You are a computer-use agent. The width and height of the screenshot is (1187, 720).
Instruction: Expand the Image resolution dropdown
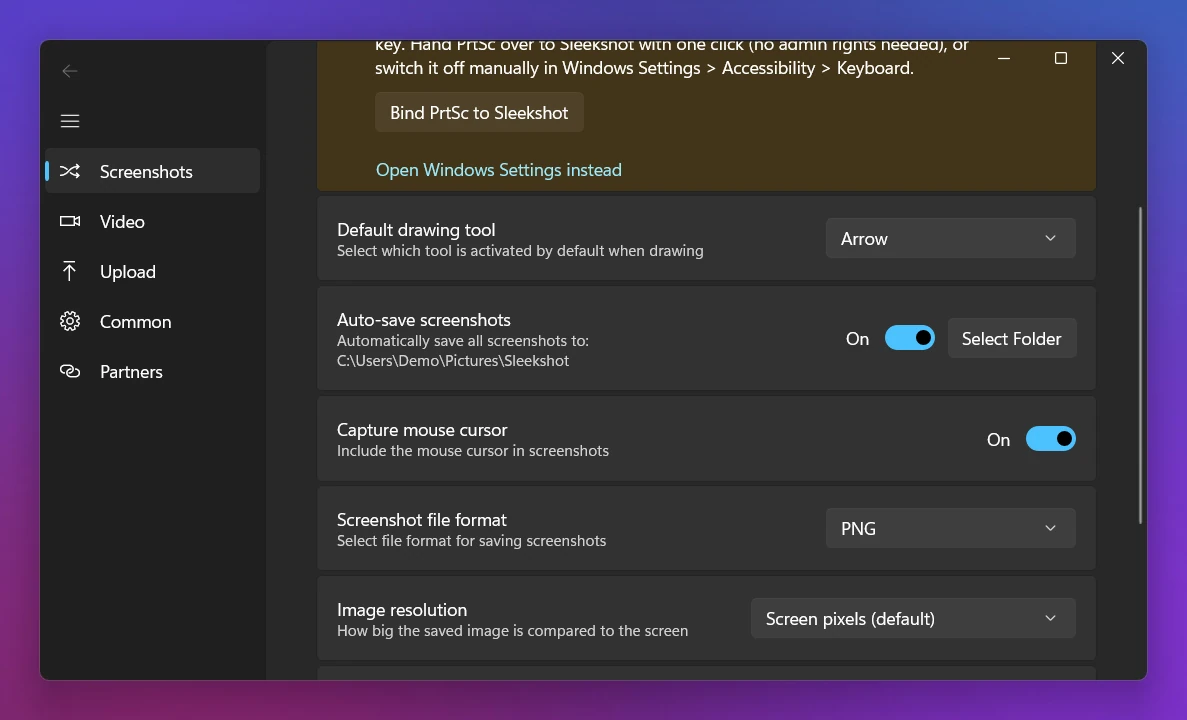(913, 619)
